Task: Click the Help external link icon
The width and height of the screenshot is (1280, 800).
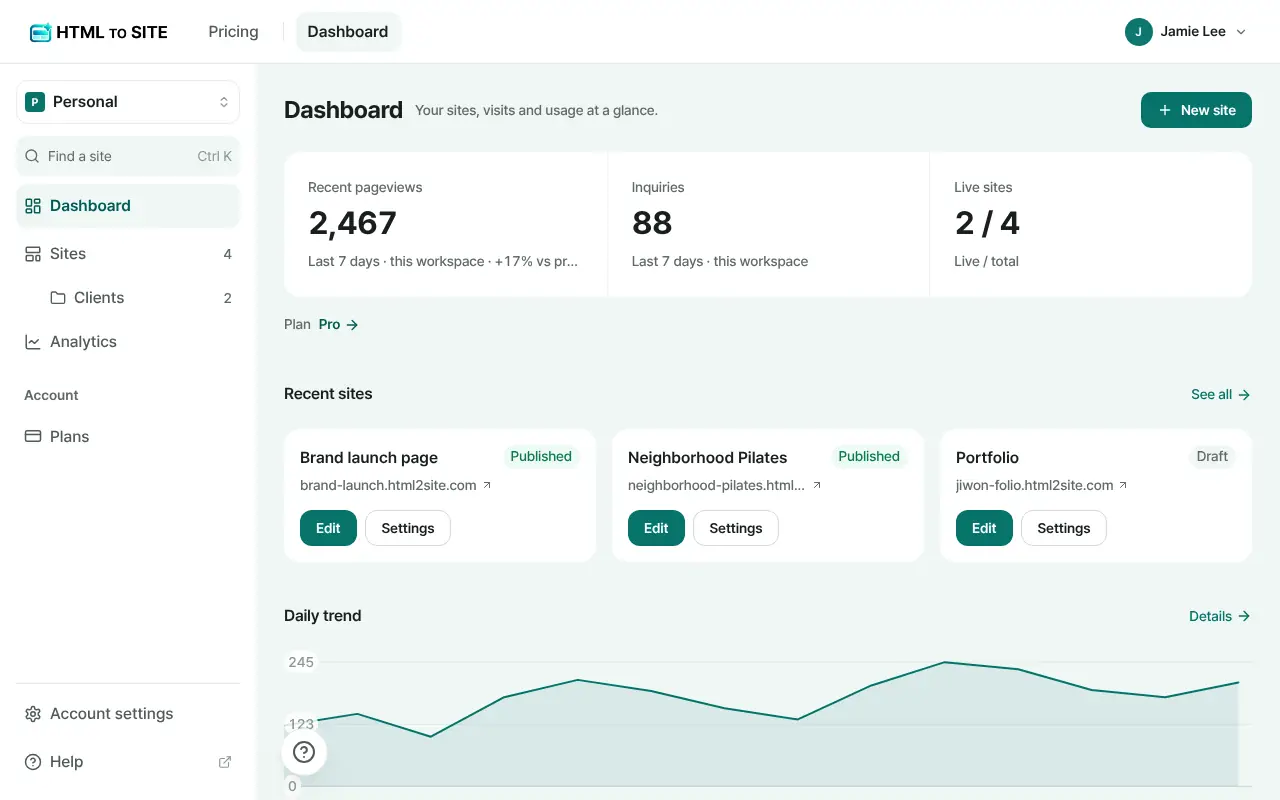Action: click(x=225, y=762)
